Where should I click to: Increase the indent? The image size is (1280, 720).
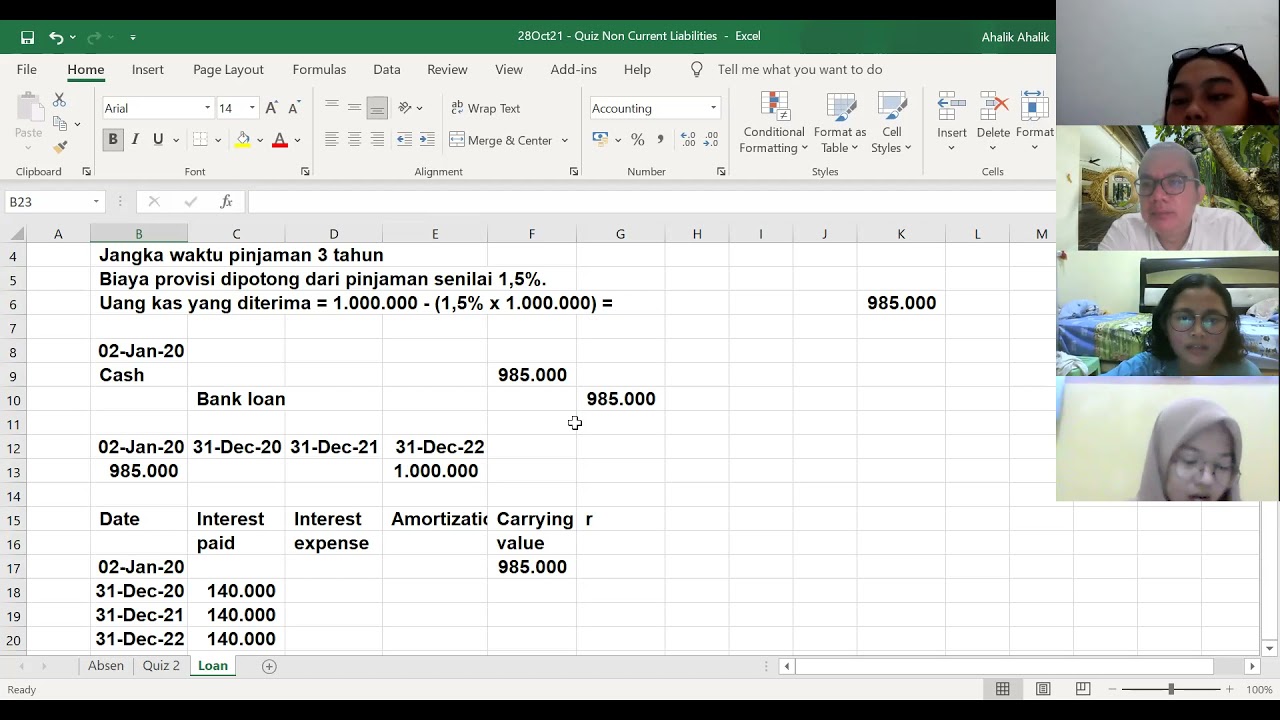pos(427,140)
